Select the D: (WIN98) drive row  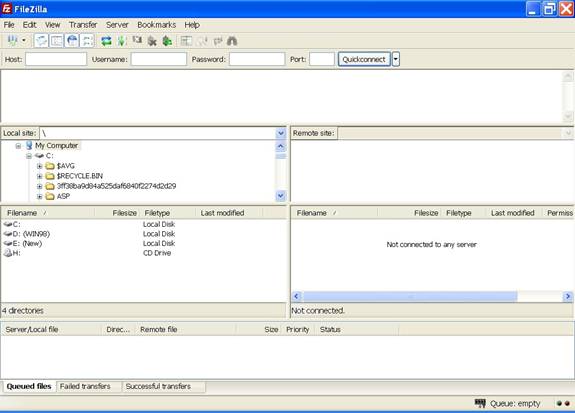tap(143, 234)
